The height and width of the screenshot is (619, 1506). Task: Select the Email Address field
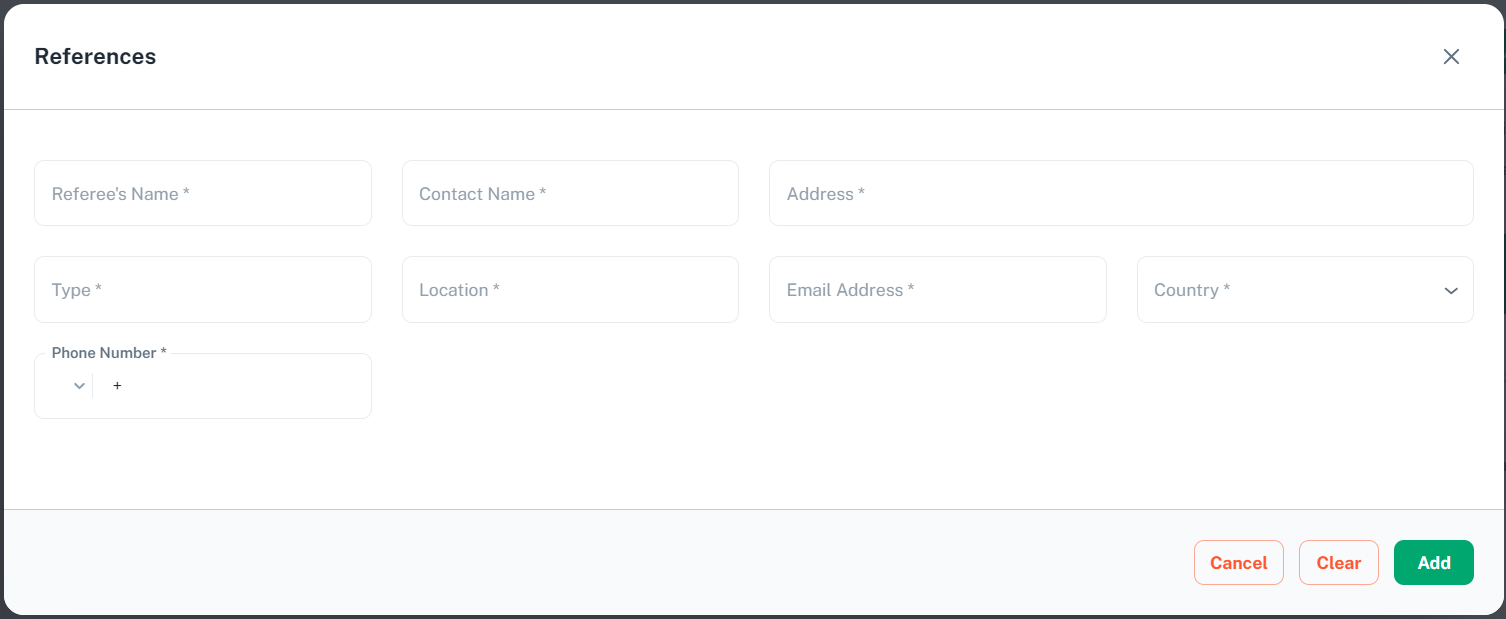(937, 290)
